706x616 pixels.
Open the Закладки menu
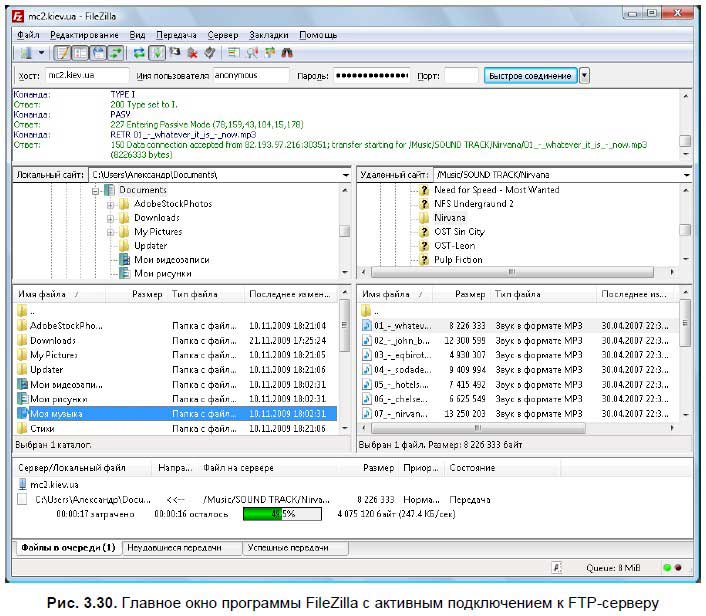(269, 34)
